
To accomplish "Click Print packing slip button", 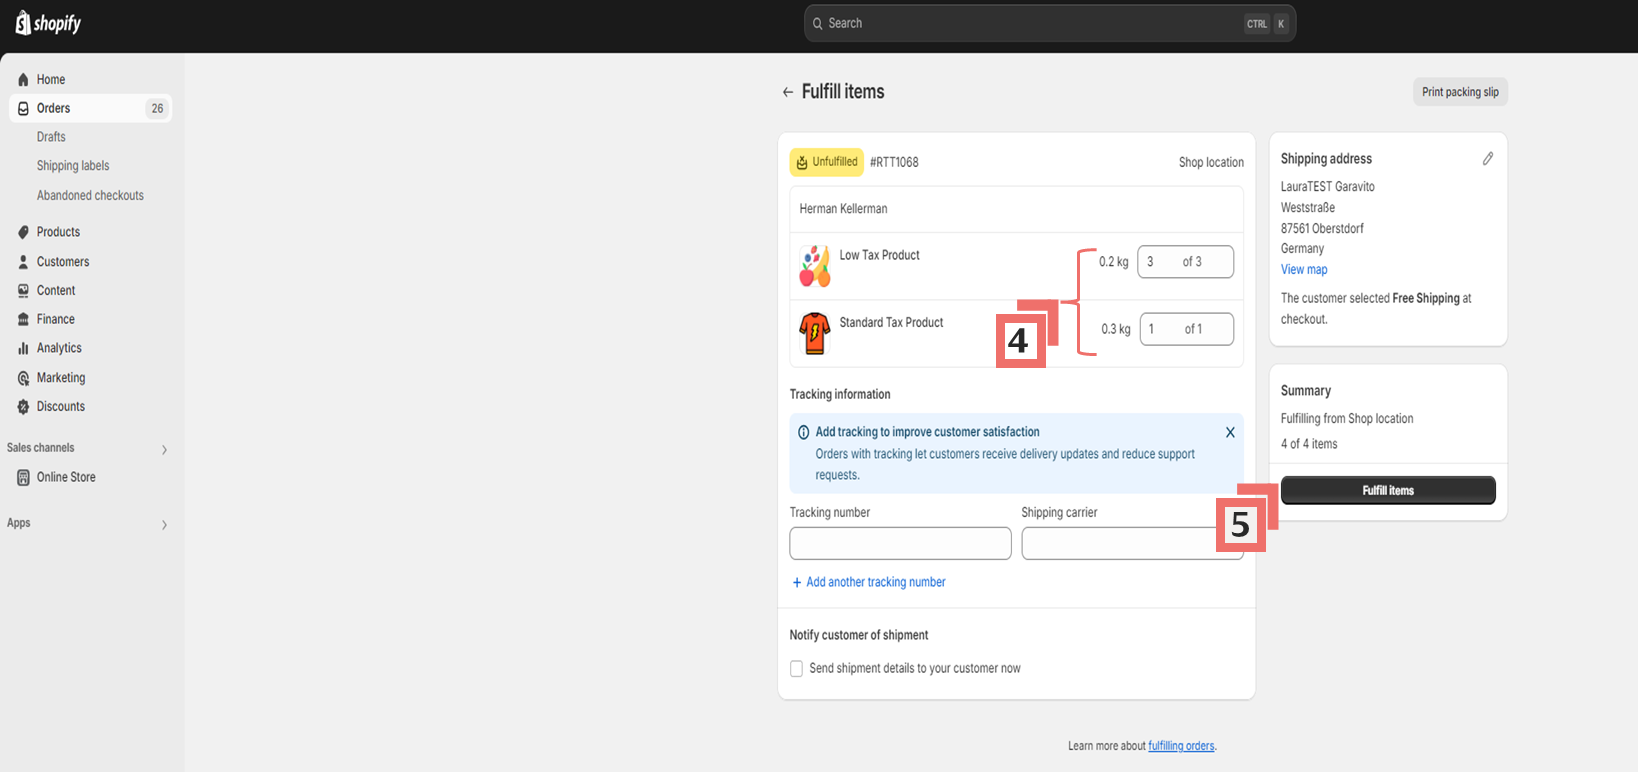I will click(x=1459, y=92).
